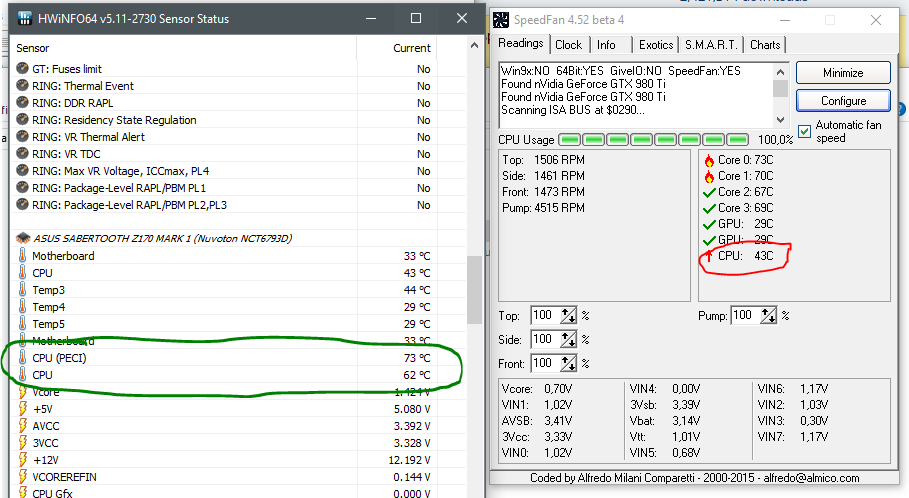Select the RING: Package-Level RAPL/PBM PL2,PL3 row
This screenshot has width=909, height=498.
(x=239, y=205)
